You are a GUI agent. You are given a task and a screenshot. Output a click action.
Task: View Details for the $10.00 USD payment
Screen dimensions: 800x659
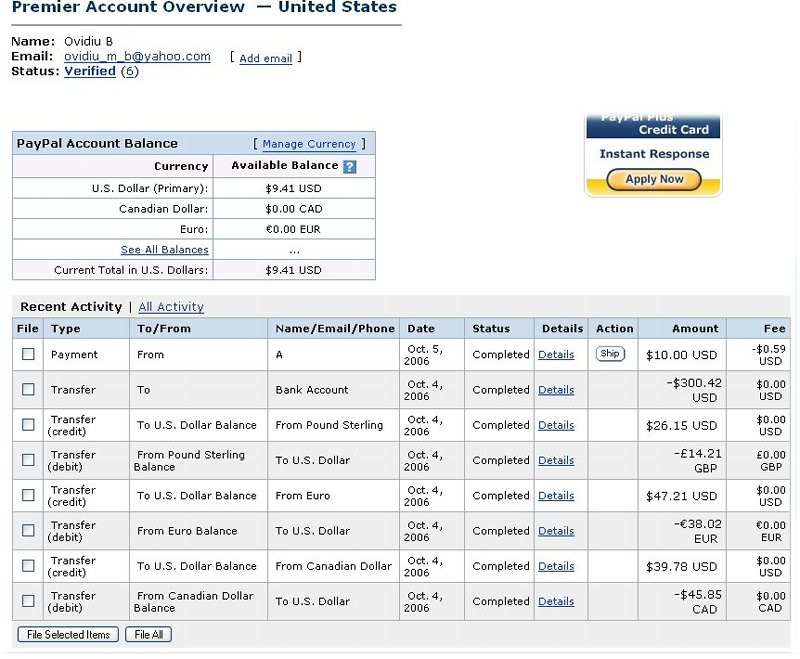(556, 354)
